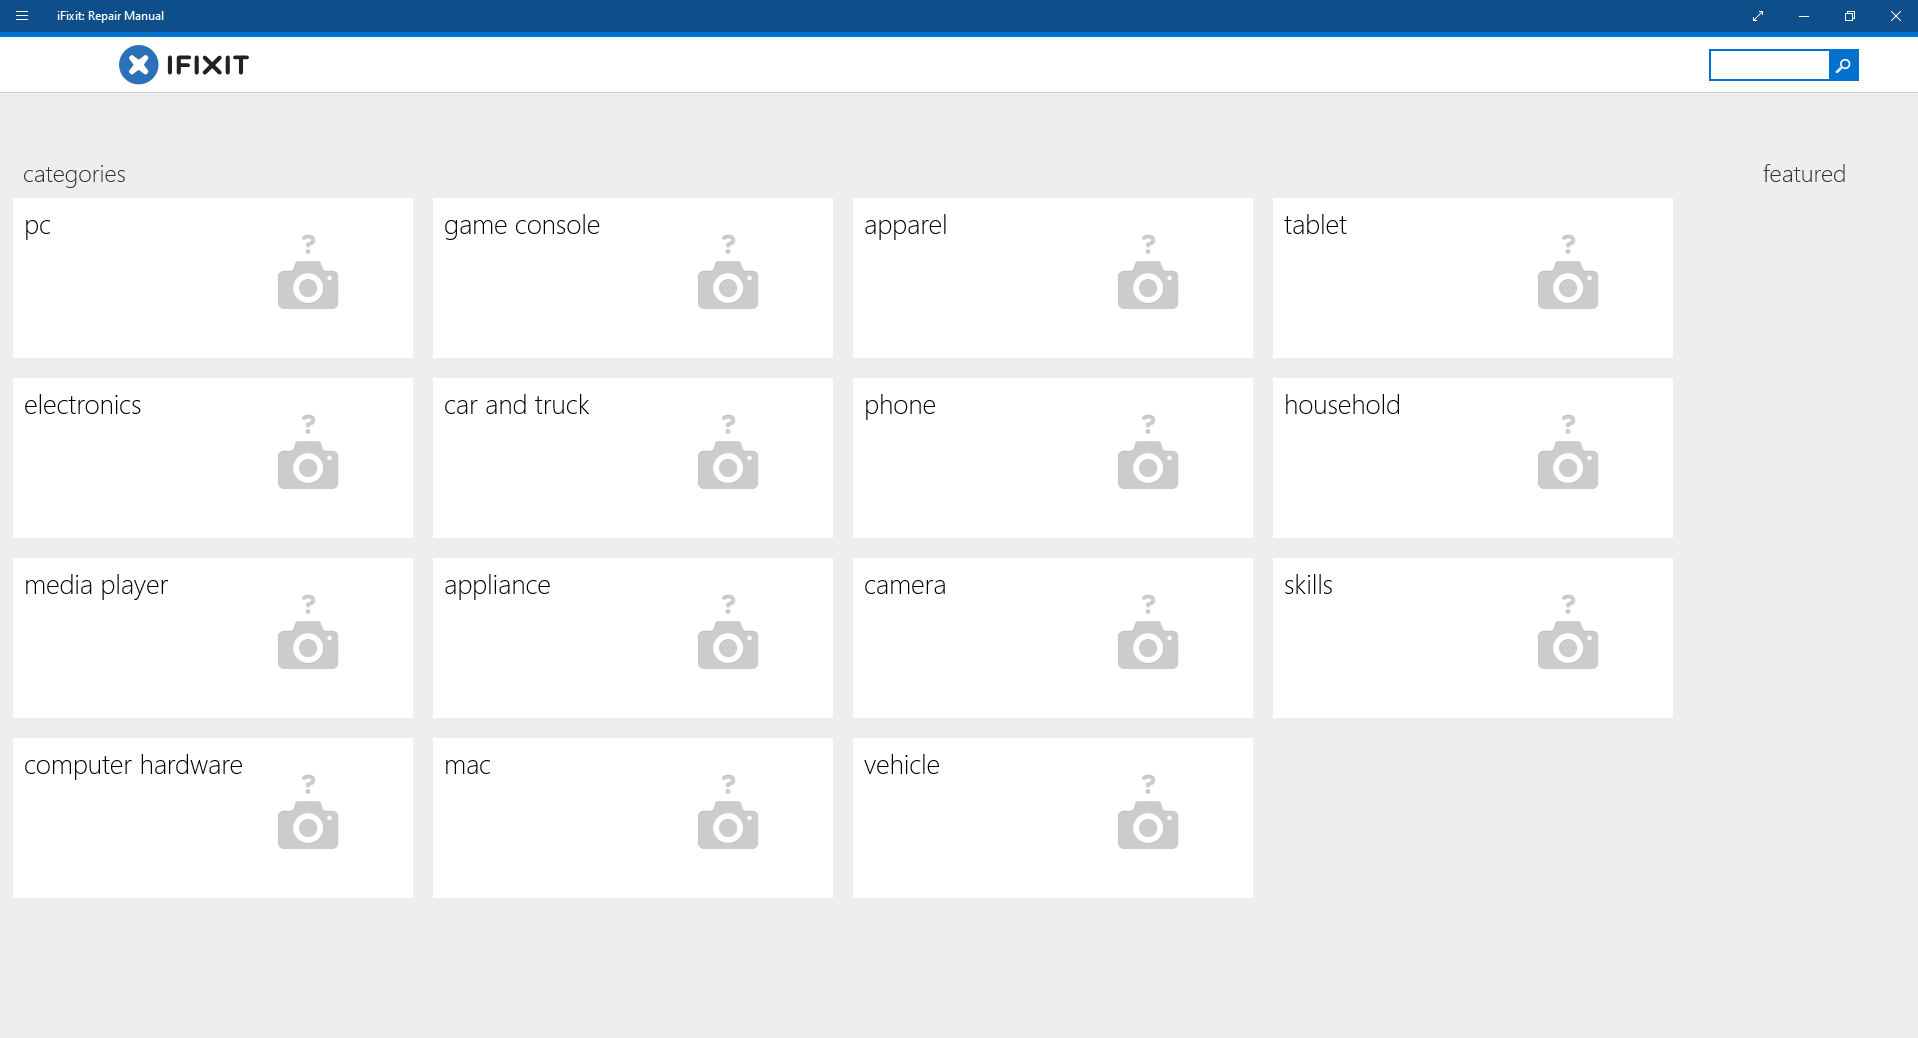Screen dimensions: 1918x1038
Task: Click the camera placeholder on the phone tile
Action: (x=1147, y=466)
